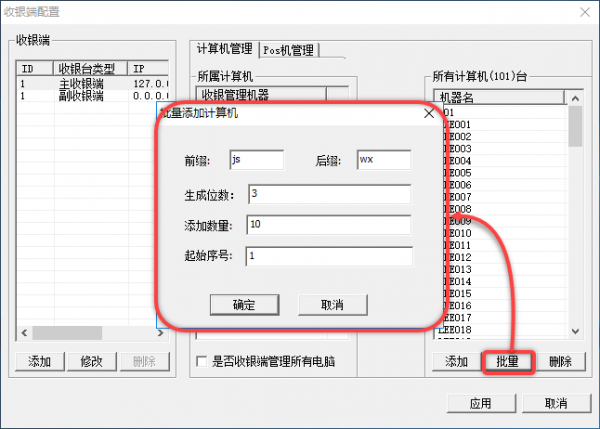Click the 修改 button
Image resolution: width=600 pixels, height=429 pixels.
(92, 362)
